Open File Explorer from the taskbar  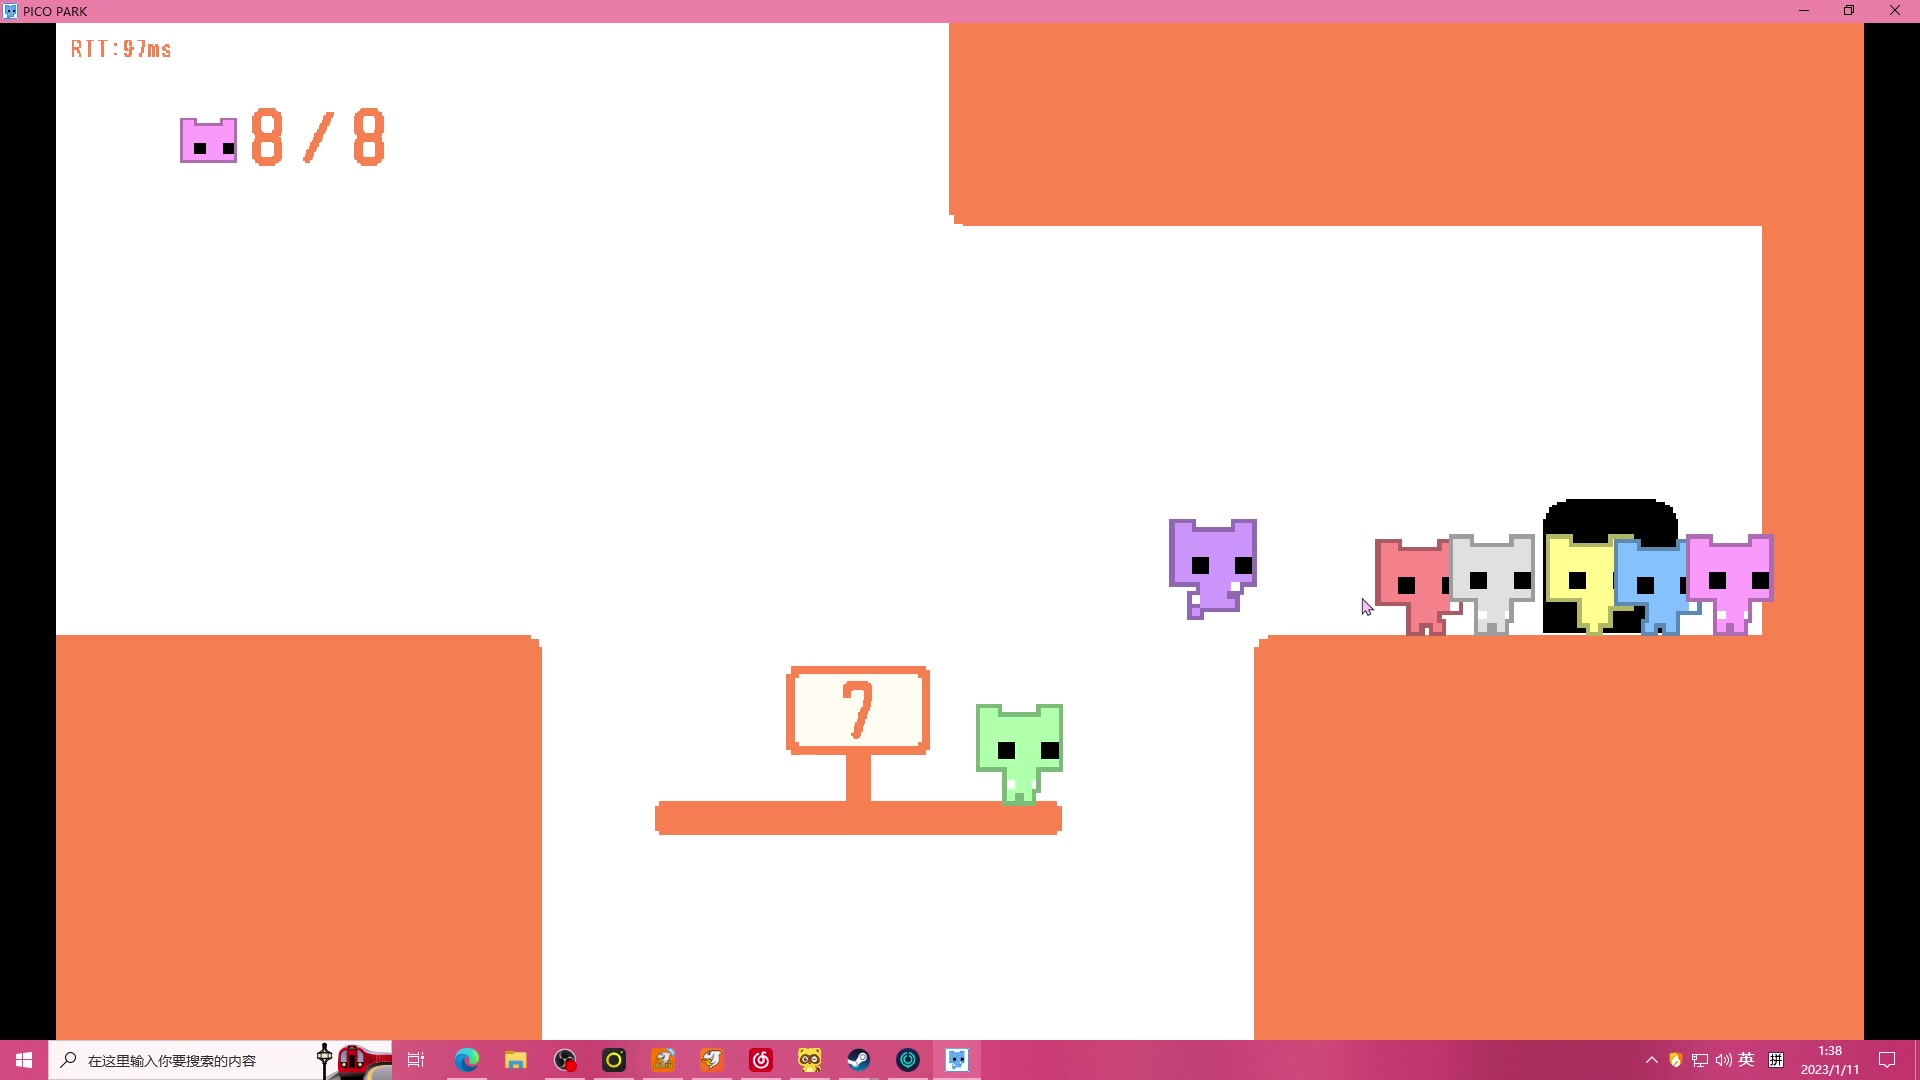point(516,1060)
